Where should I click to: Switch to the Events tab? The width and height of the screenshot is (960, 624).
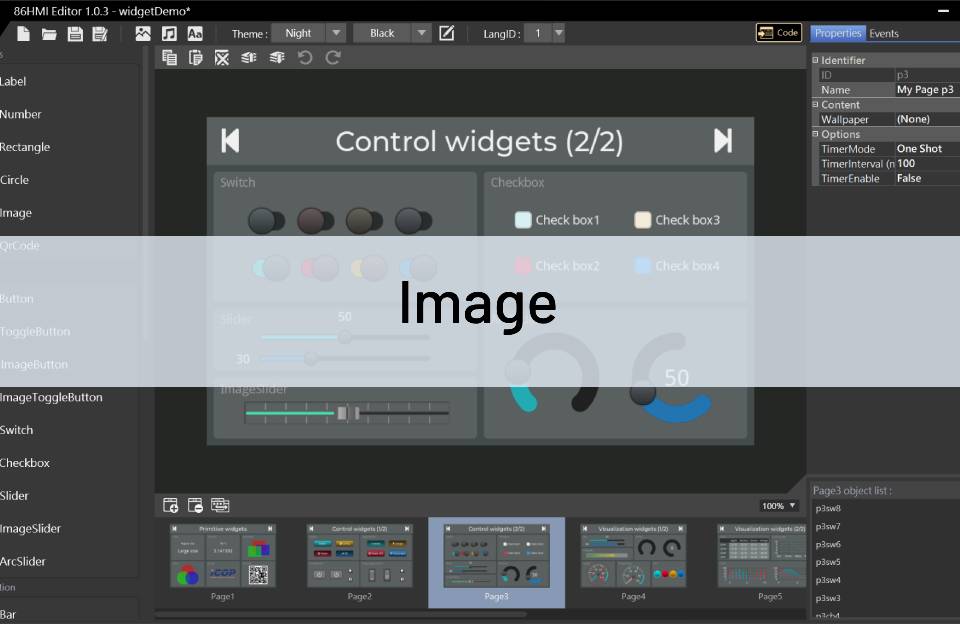(886, 33)
